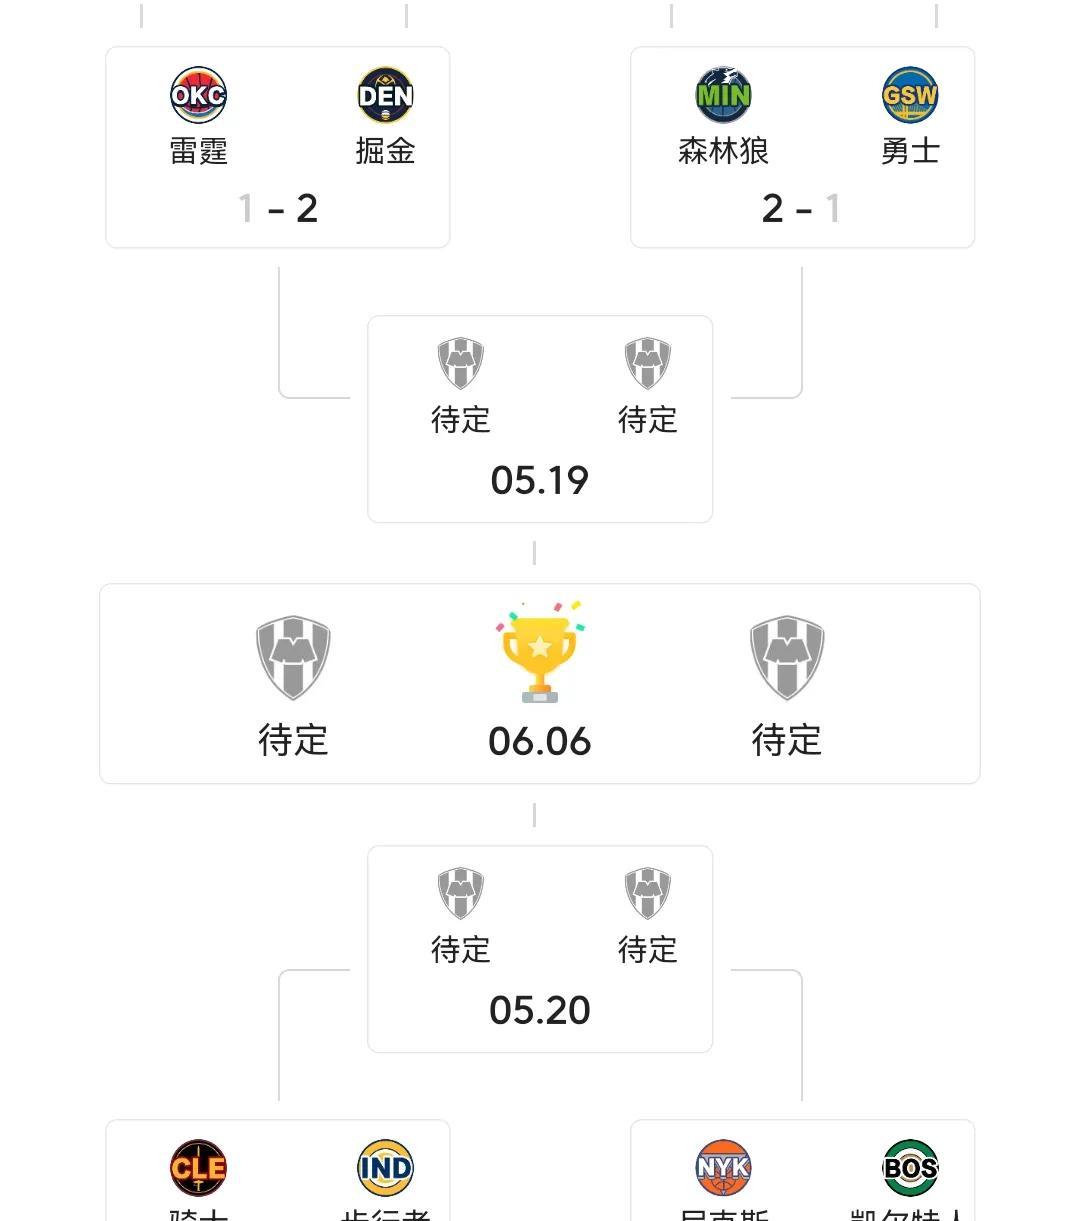
Task: Select the 掘金 team name label
Action: pos(386,151)
